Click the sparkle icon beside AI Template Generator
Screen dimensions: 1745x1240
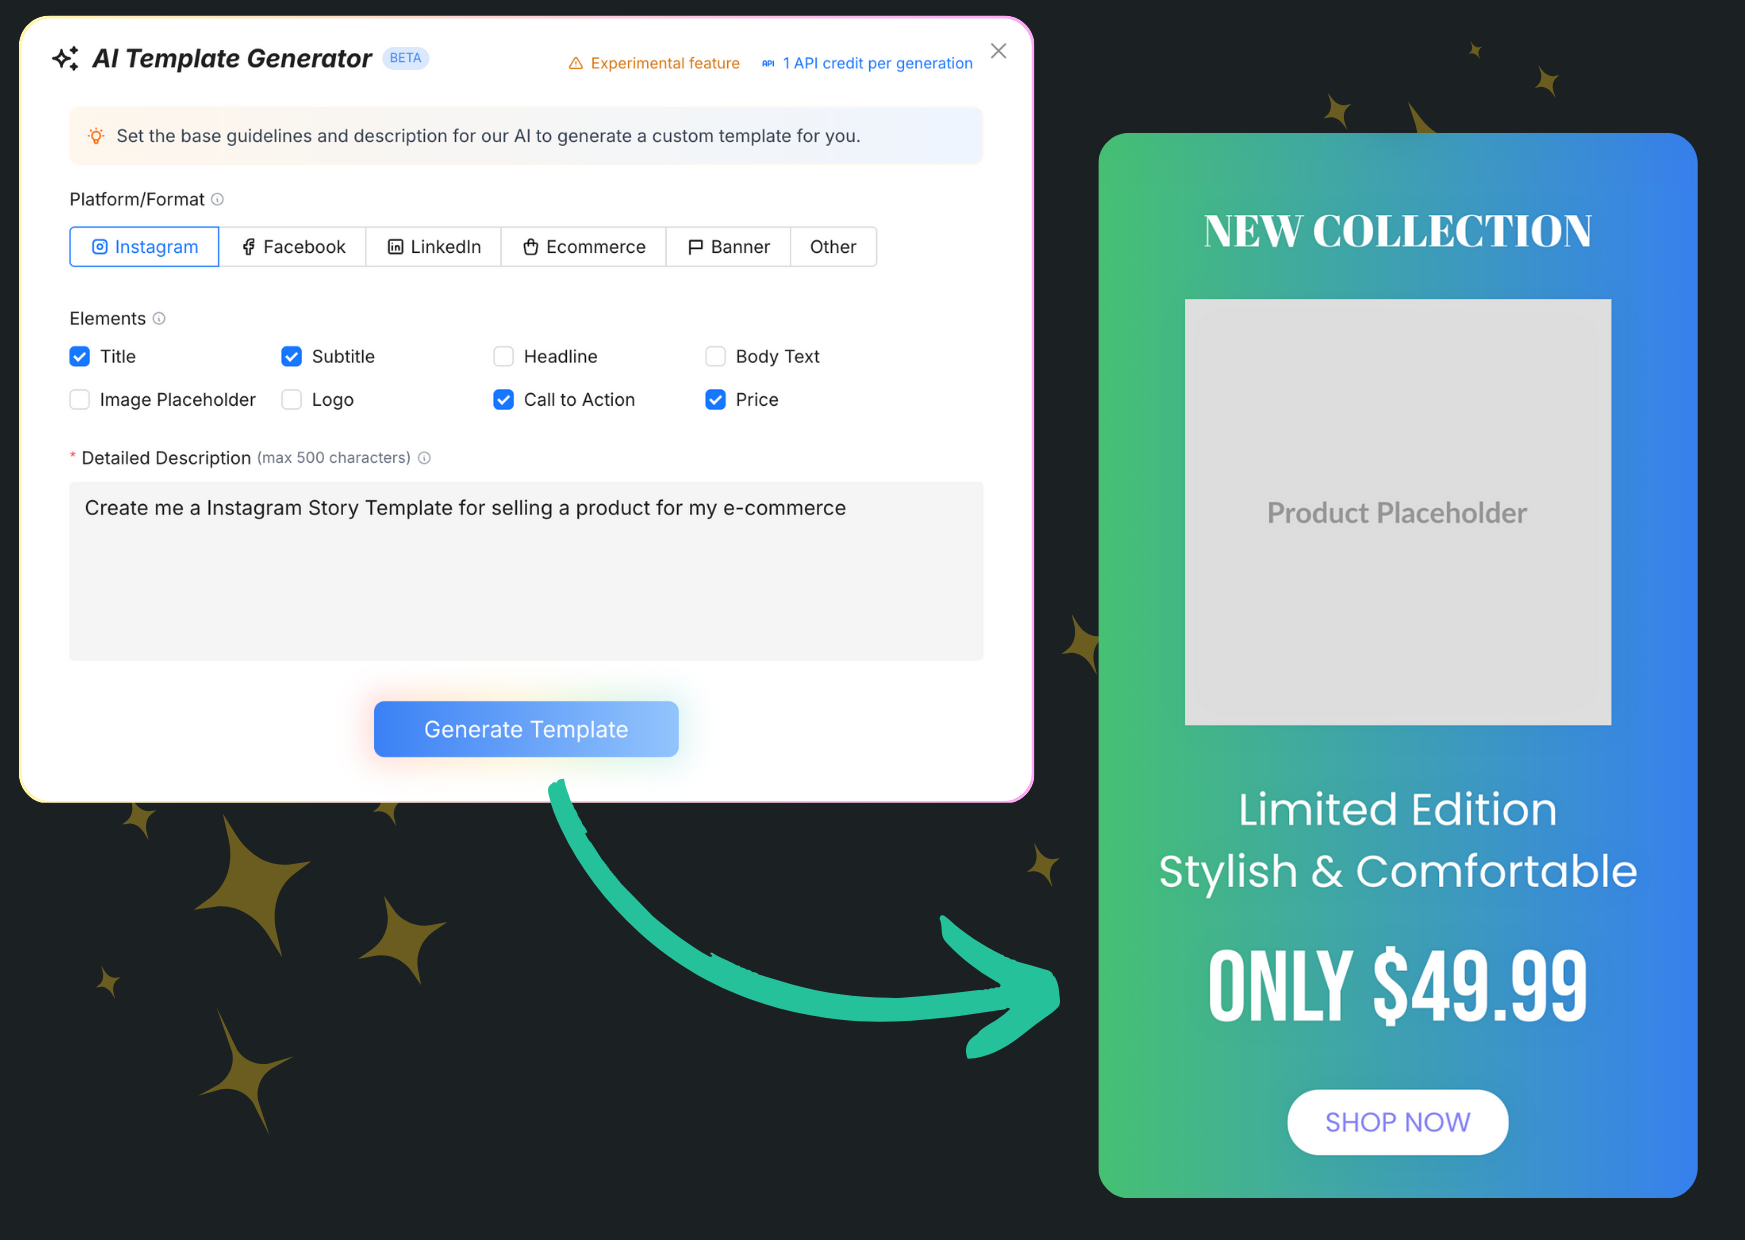pyautogui.click(x=66, y=59)
